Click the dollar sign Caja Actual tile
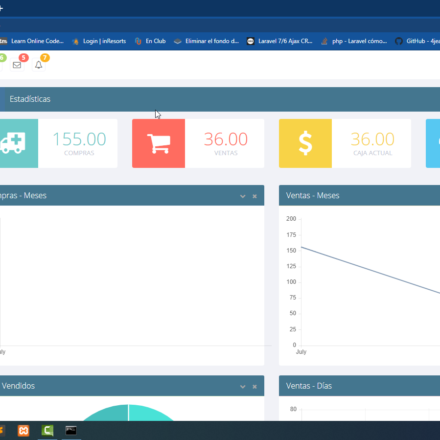Viewport: 440px width, 440px height. (305, 143)
